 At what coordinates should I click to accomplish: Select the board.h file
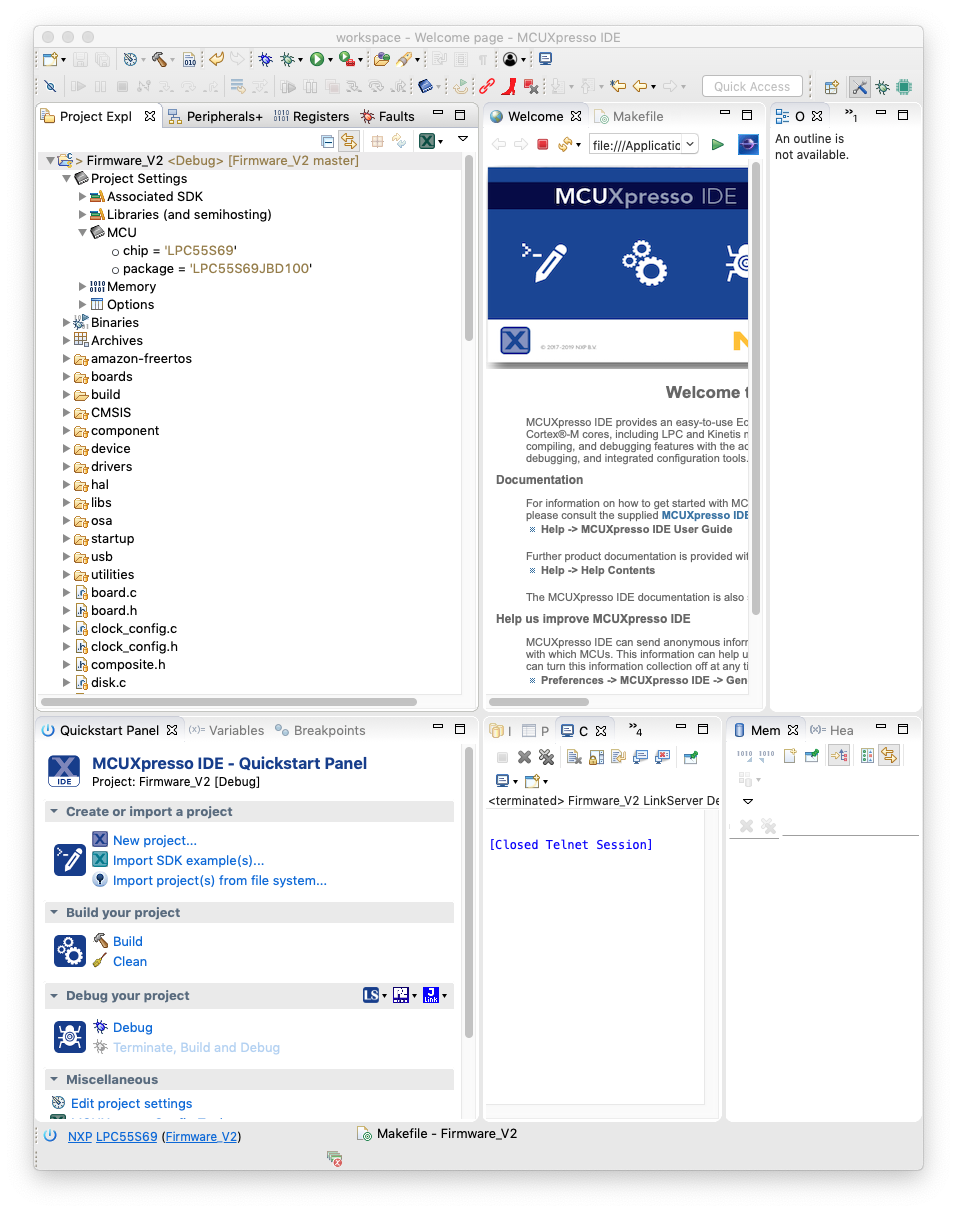pyautogui.click(x=114, y=611)
